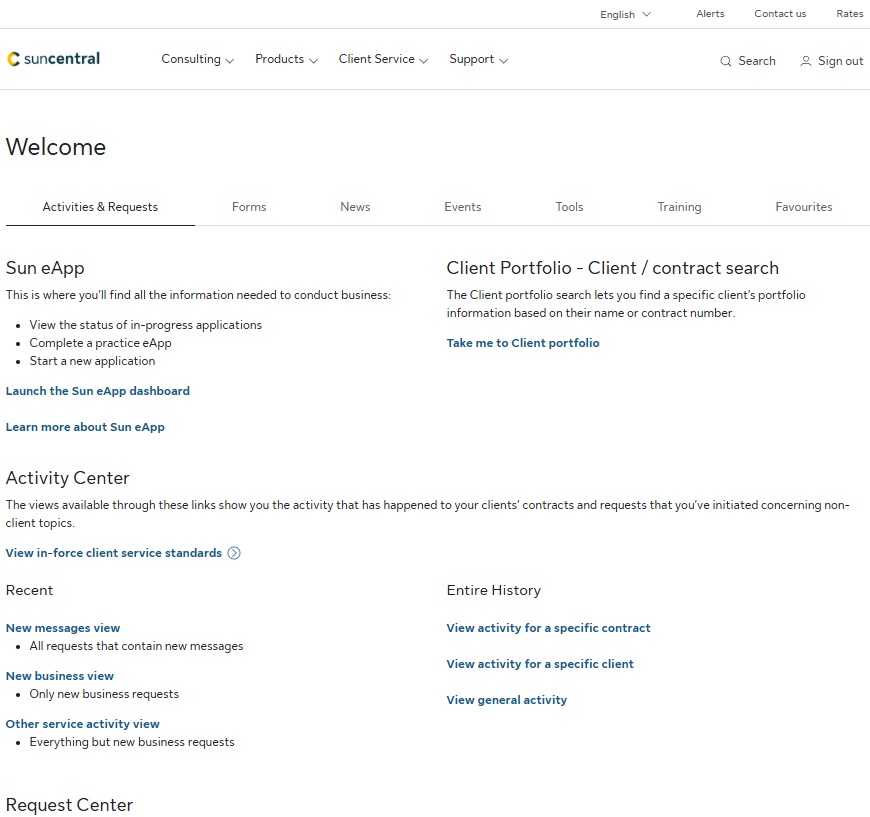Viewport: 870px width, 817px height.
Task: Open the News tab
Action: tap(355, 207)
